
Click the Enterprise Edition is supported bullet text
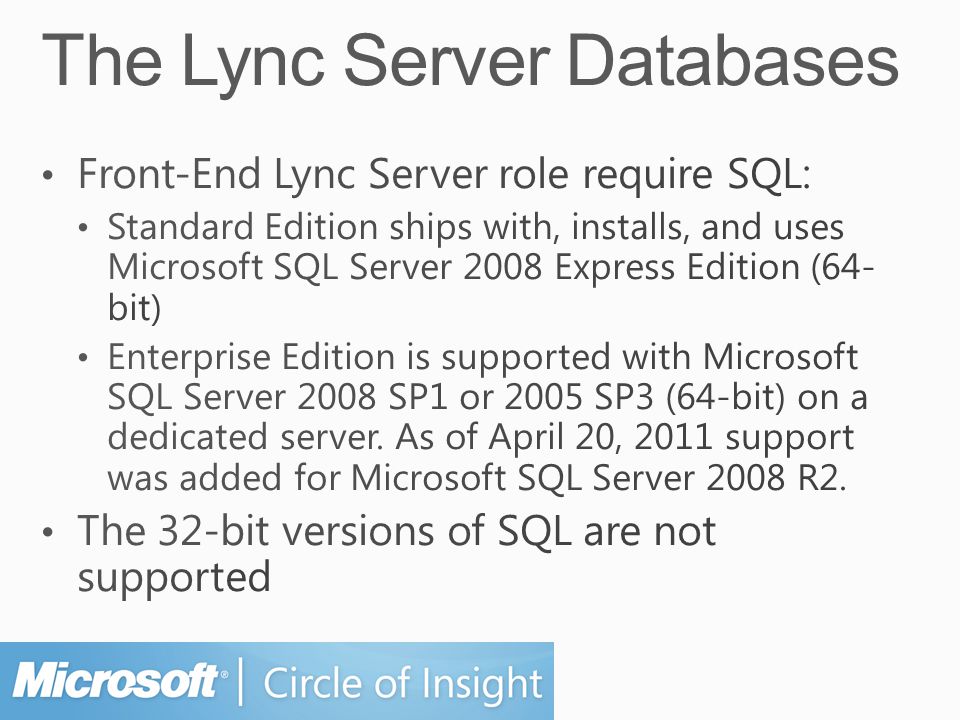488,417
